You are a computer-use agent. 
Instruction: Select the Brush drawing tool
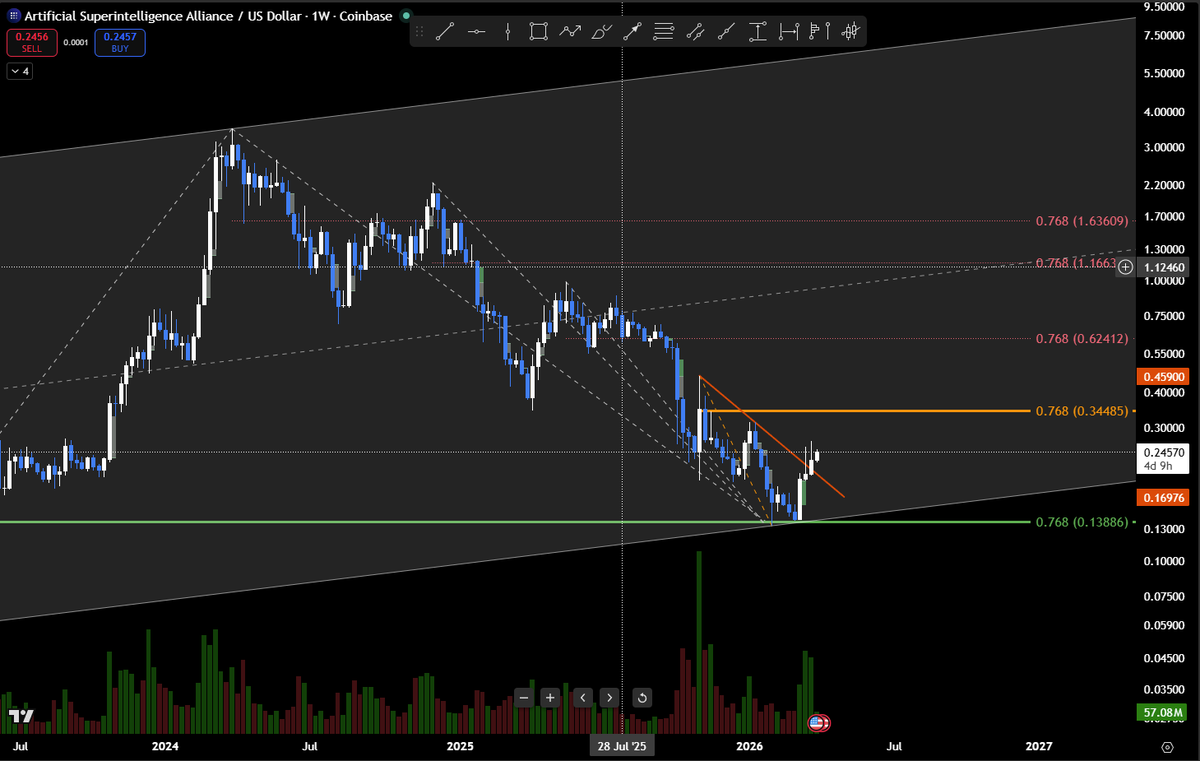click(x=601, y=32)
